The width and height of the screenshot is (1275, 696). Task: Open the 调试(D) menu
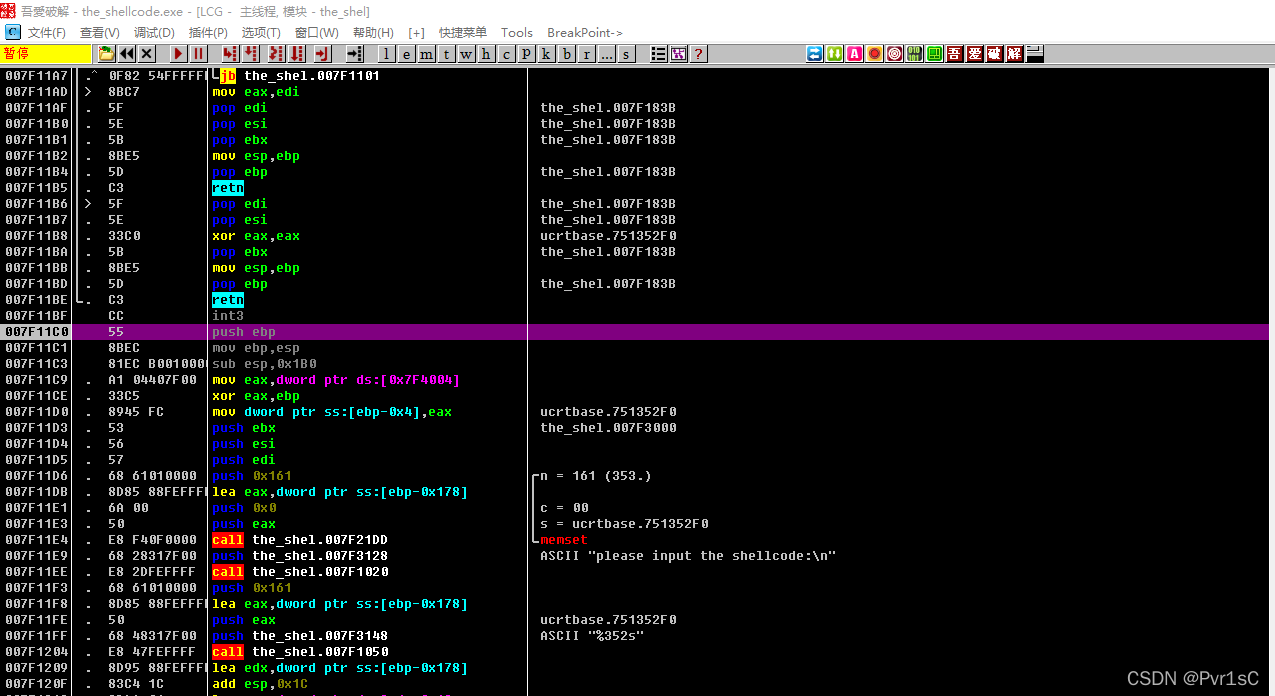coord(154,33)
